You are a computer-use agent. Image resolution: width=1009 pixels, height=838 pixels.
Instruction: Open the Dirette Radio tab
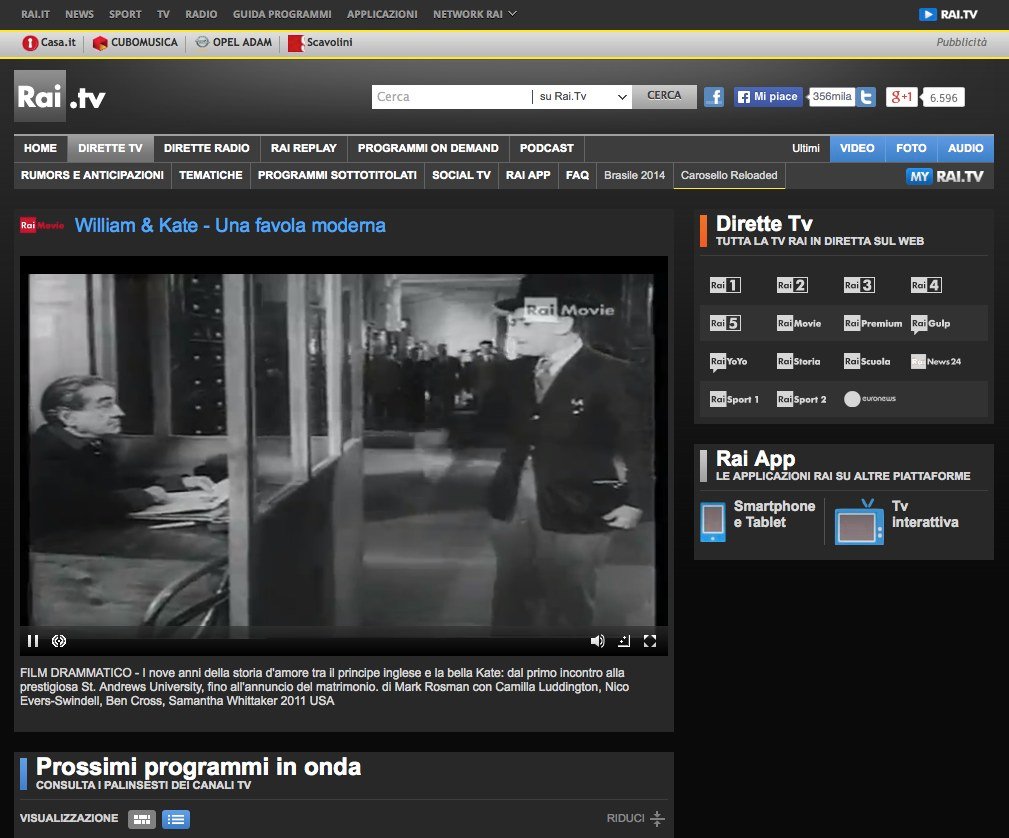(x=207, y=149)
